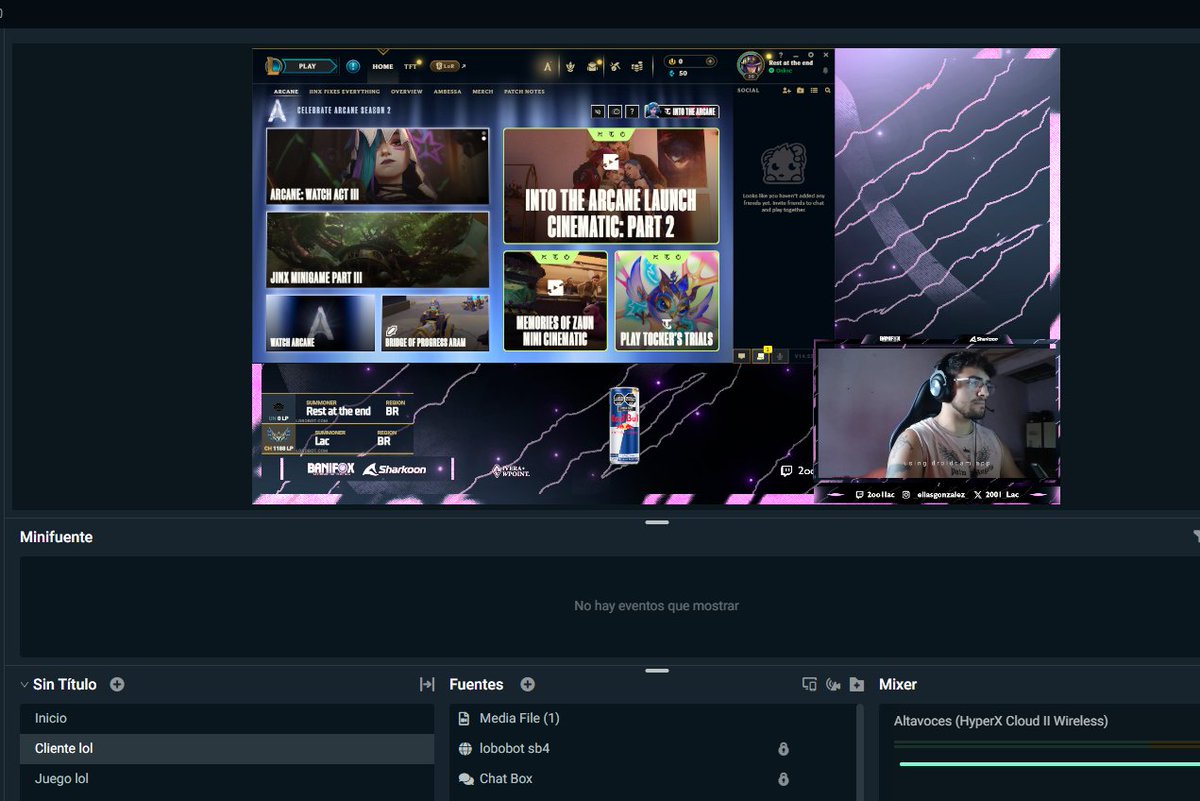Screen dimensions: 1200x801
Task: Open MEMORIES OF ZAUN MINI CINEMATIC card
Action: click(x=555, y=300)
